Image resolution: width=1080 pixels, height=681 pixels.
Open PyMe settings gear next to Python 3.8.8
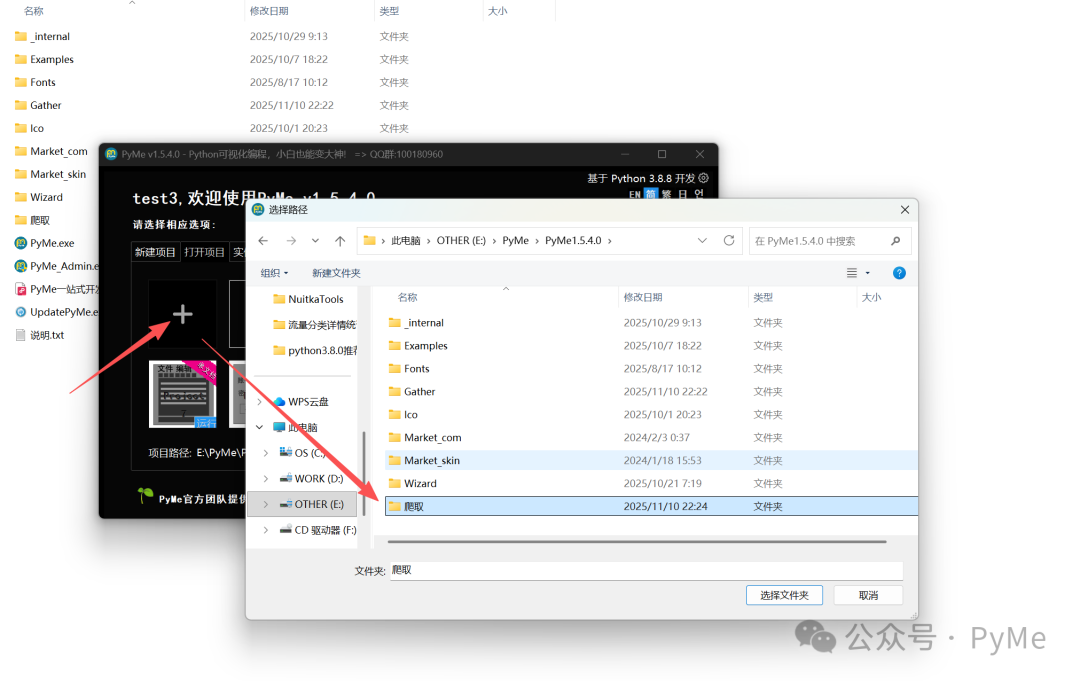703,179
